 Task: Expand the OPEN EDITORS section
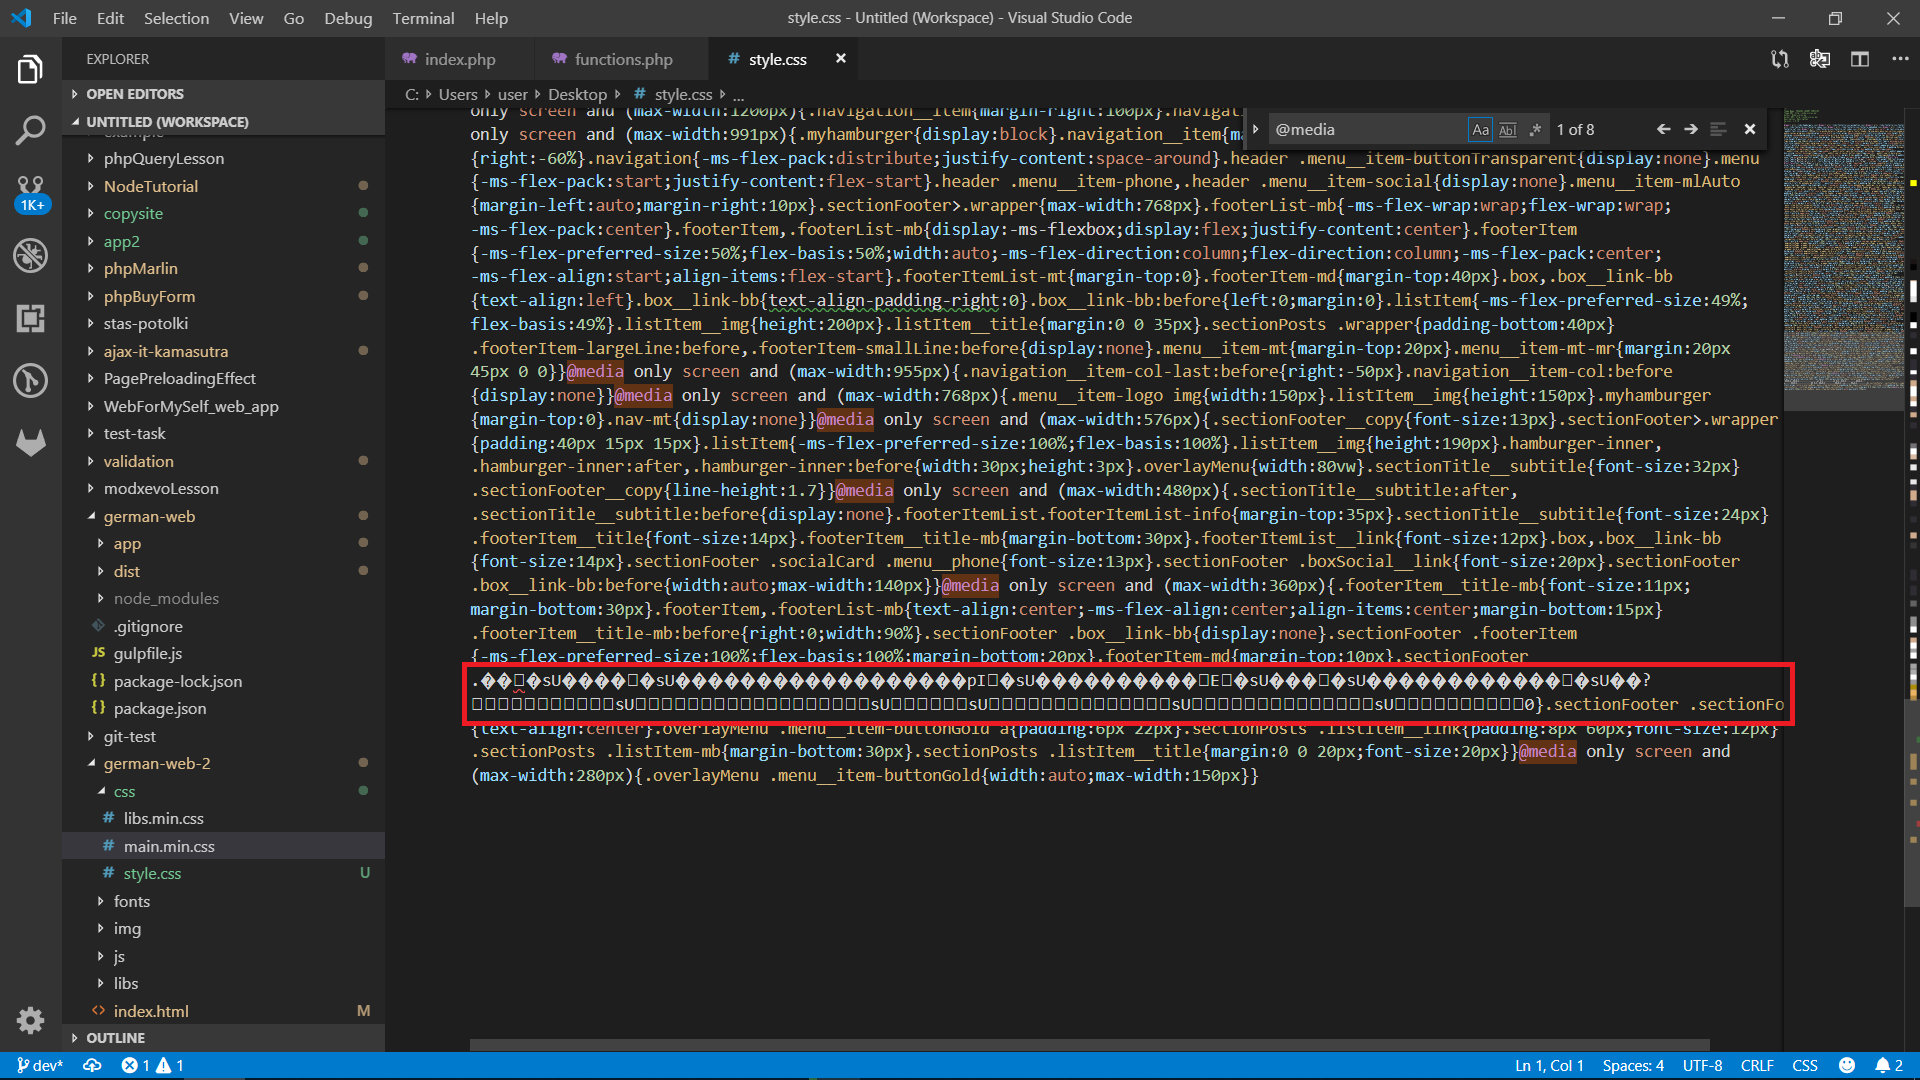point(224,94)
